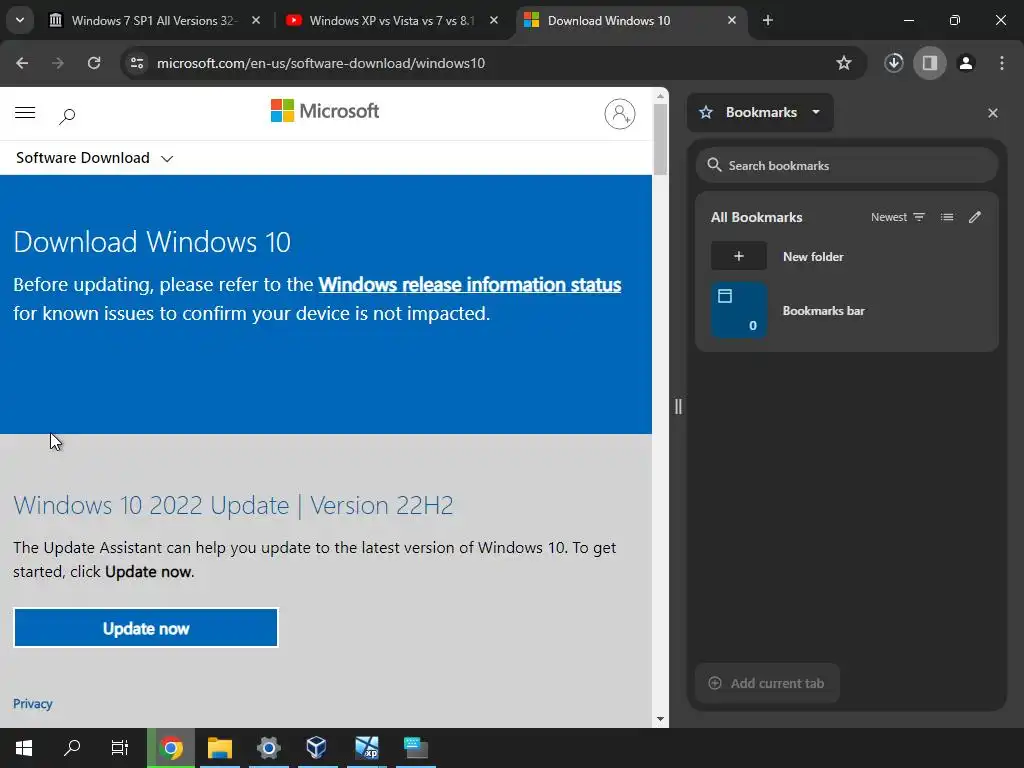Screen dimensions: 1024x768
Task: Click the microsoft.com address bar URL
Action: pos(321,63)
